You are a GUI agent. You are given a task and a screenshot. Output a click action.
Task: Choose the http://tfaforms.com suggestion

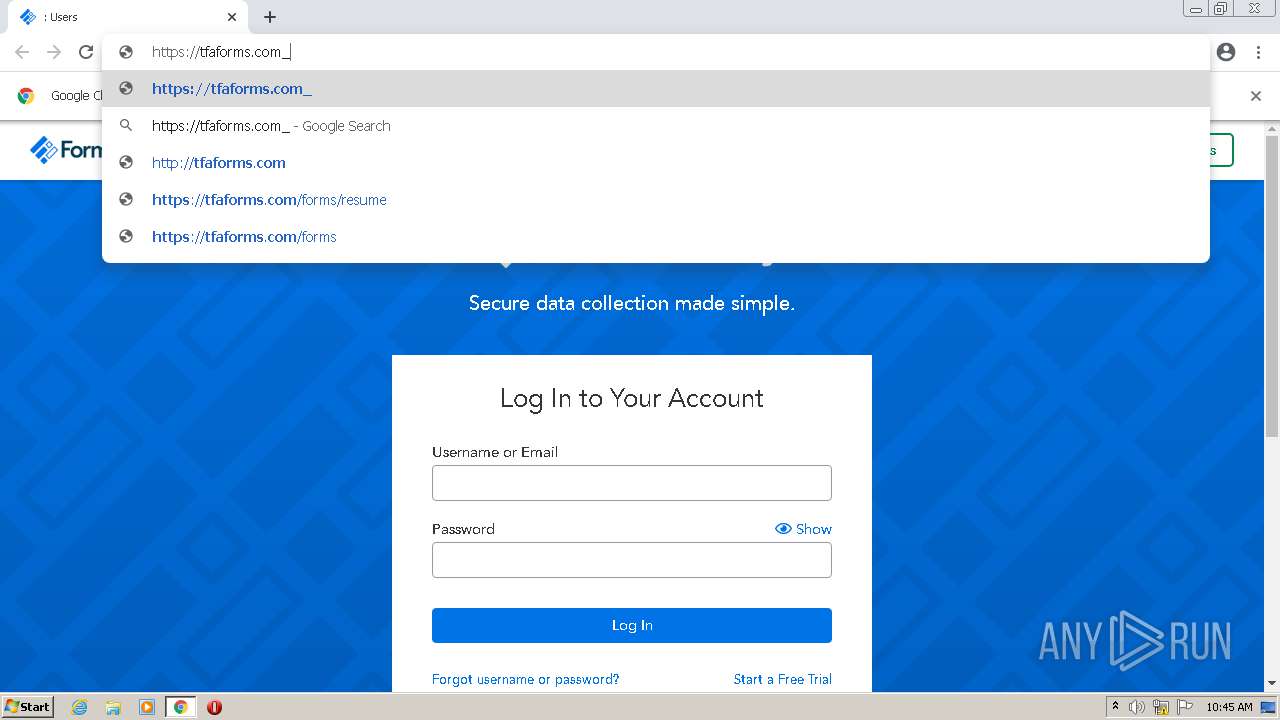coord(656,163)
